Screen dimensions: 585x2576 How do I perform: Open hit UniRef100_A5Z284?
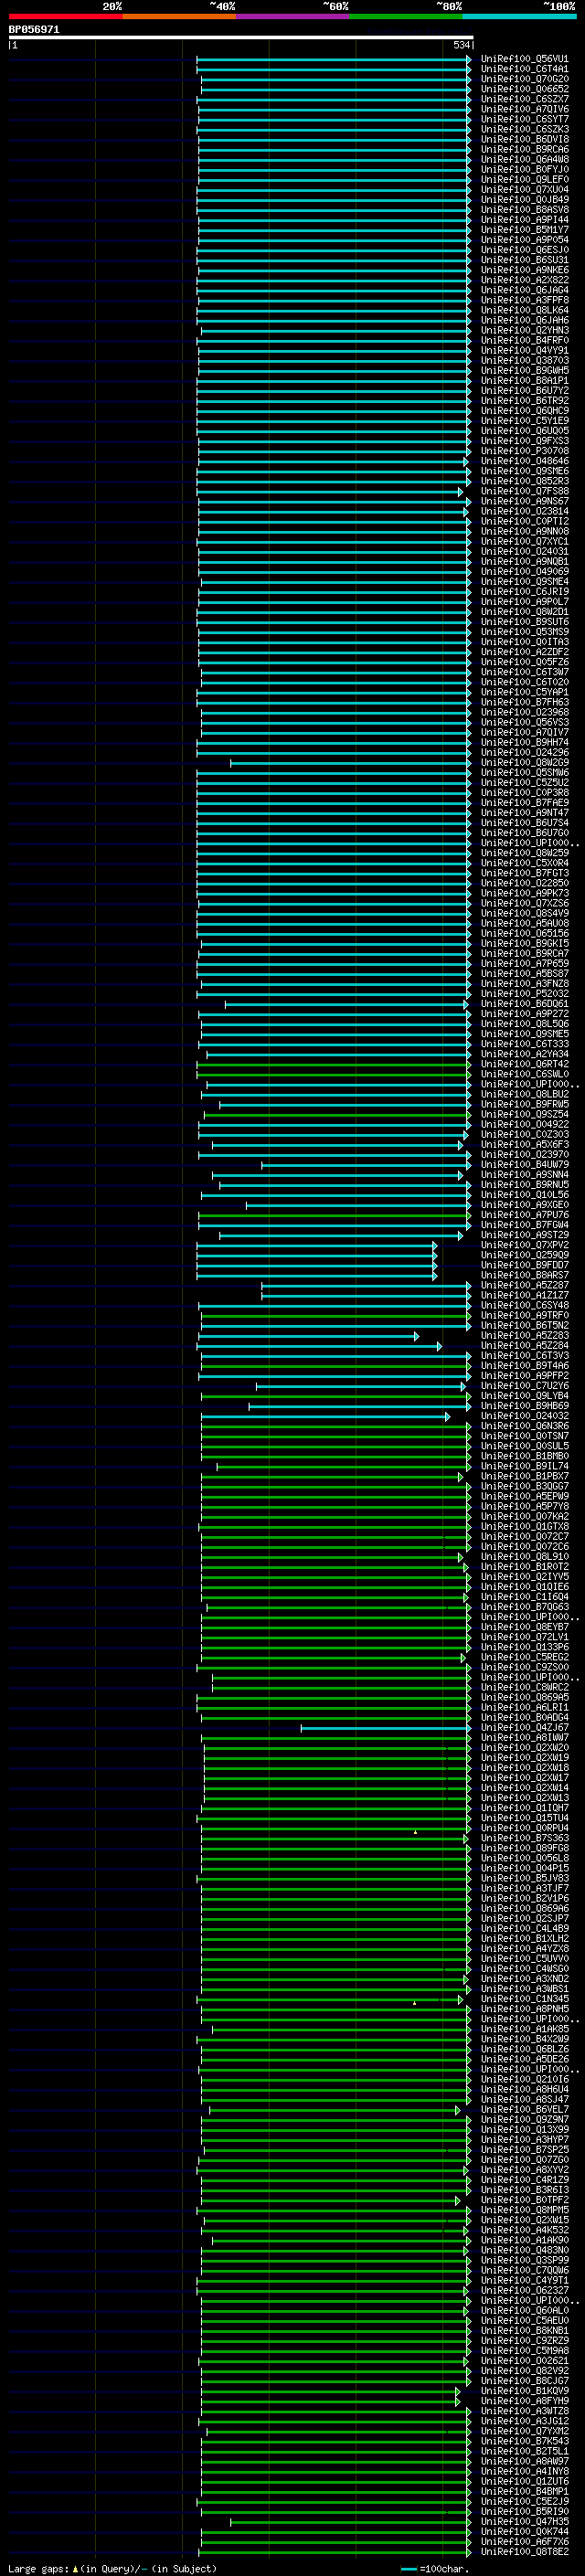[x=524, y=1345]
